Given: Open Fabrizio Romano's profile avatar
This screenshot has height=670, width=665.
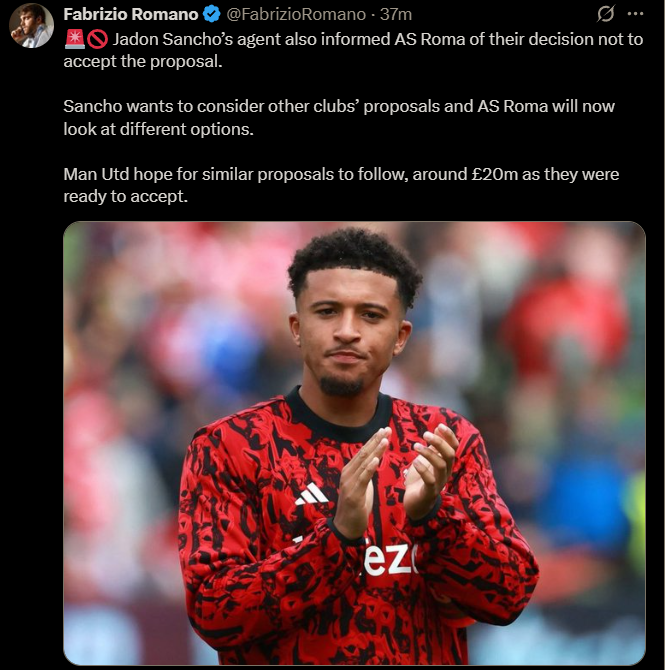Looking at the screenshot, I should pos(31,26).
